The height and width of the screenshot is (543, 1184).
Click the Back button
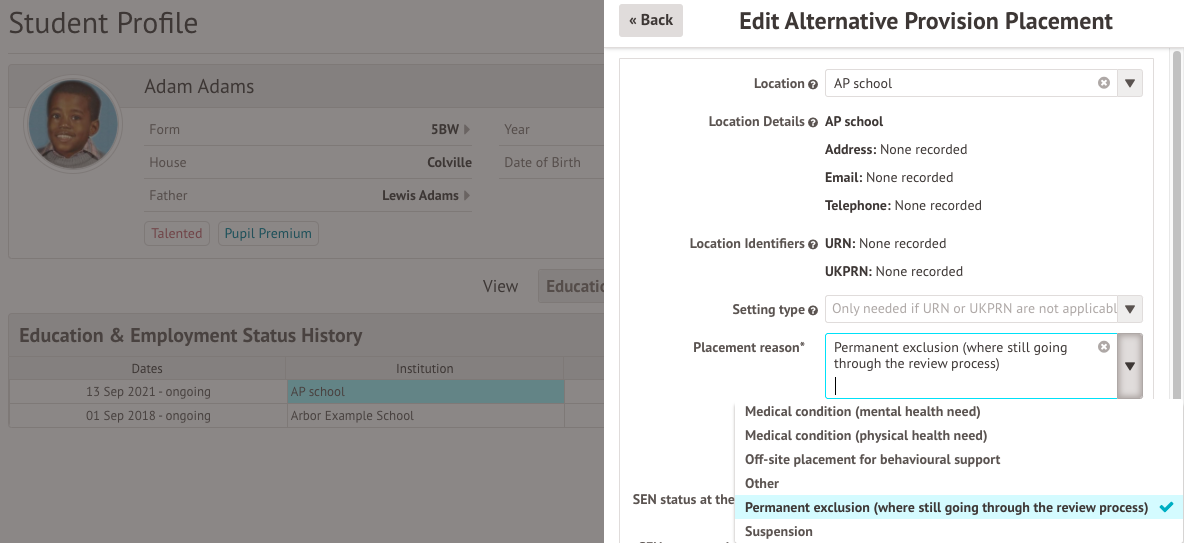tap(650, 20)
